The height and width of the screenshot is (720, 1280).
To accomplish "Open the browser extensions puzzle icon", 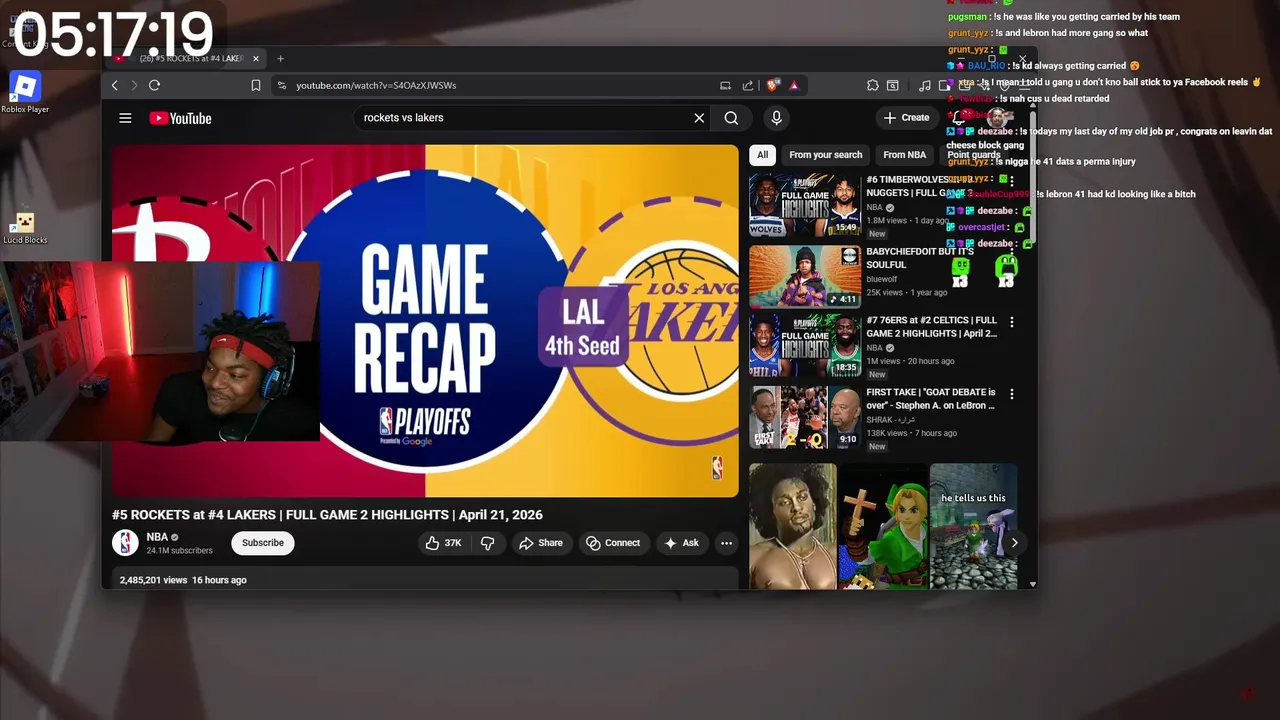I will (872, 85).
